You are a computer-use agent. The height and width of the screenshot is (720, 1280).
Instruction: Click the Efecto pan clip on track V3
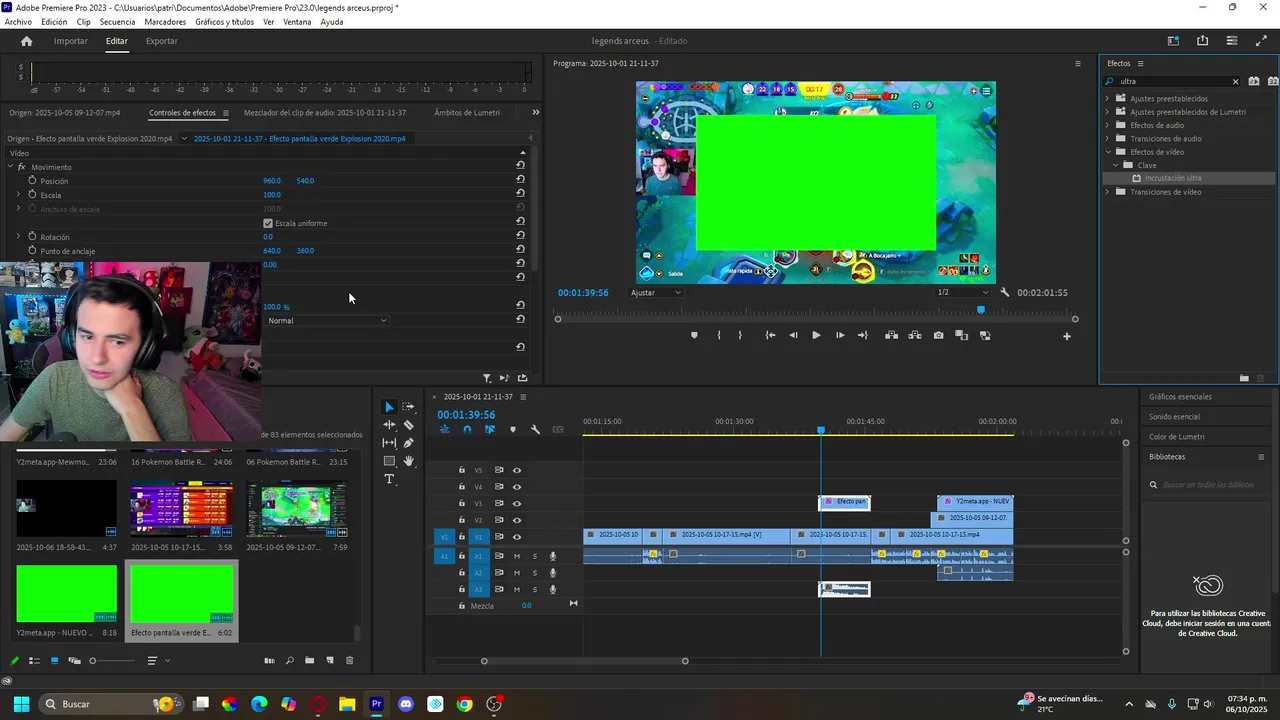coord(845,502)
